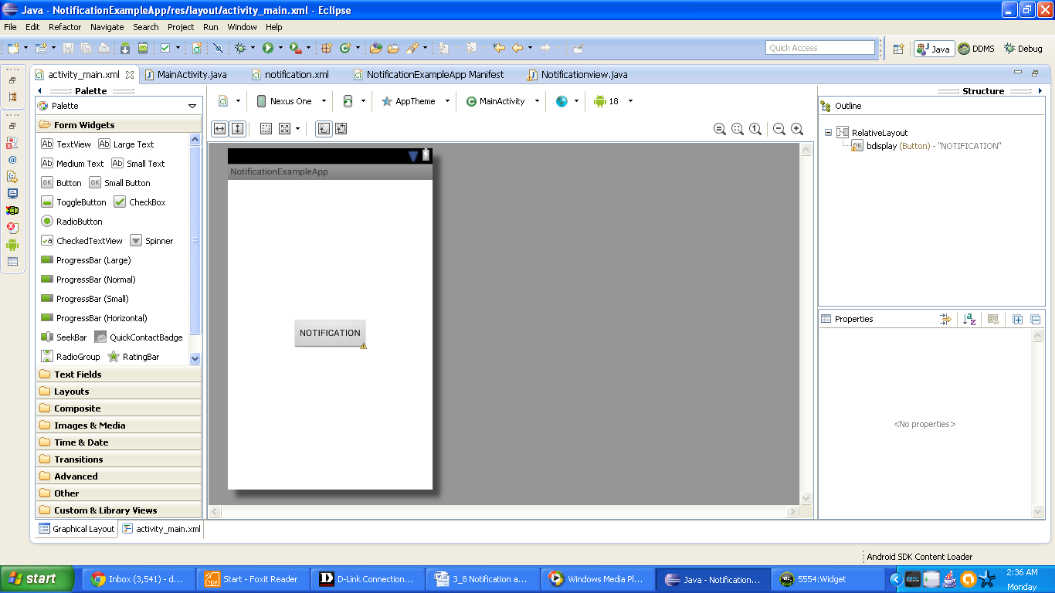Click the Back navigation arrow icon
Viewport: 1055px width, 593px height.
517,48
